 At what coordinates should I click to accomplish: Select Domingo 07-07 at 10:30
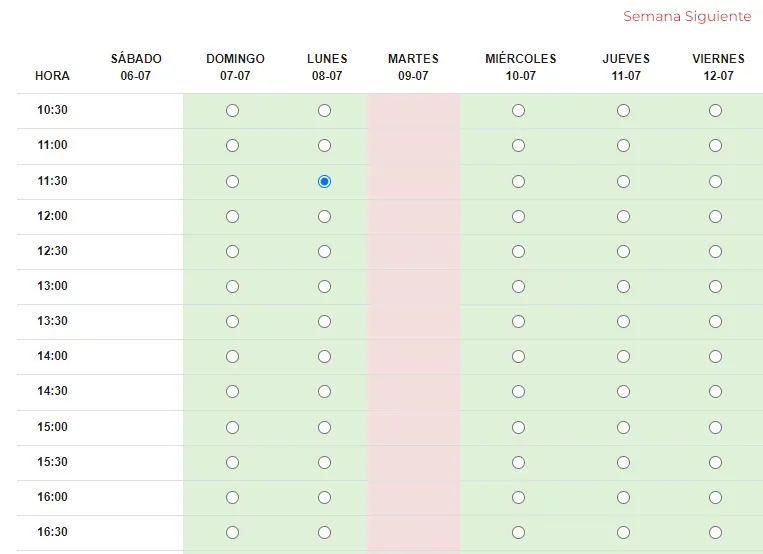coord(232,111)
